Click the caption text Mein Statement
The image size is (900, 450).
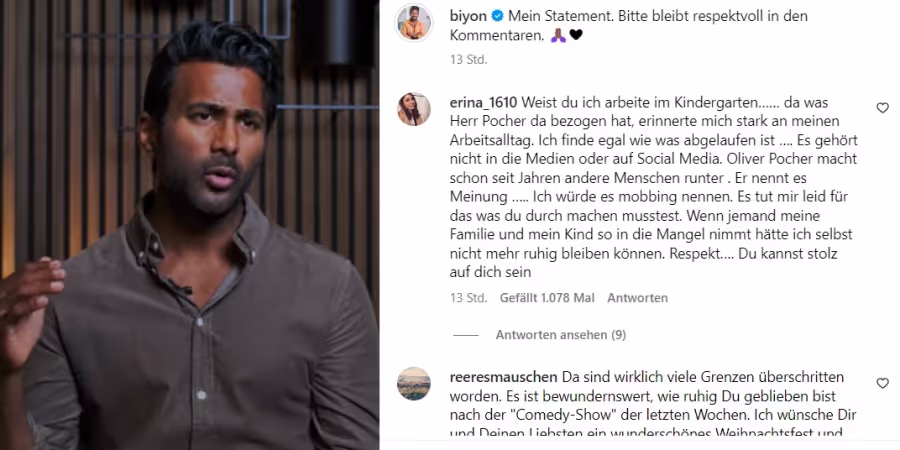coord(553,16)
